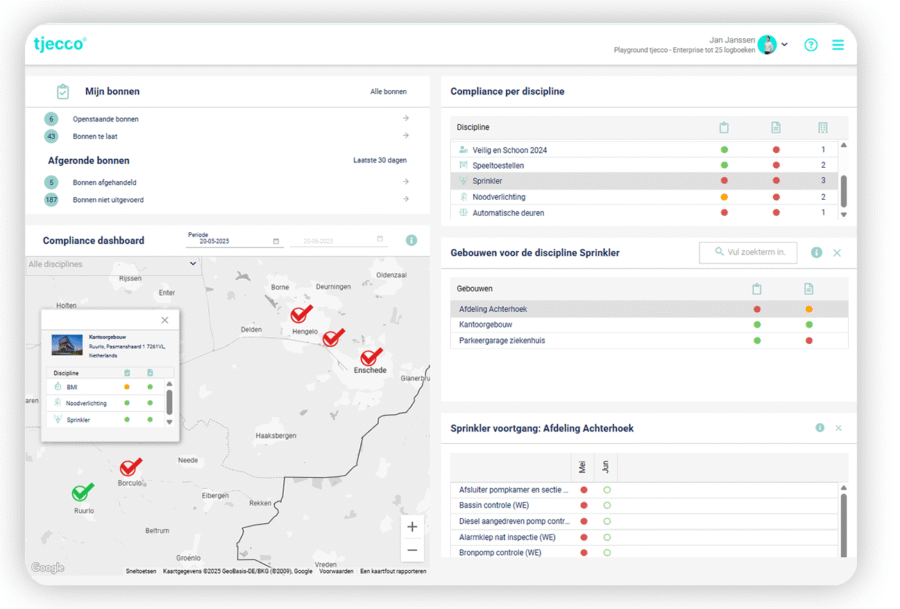Click the Discipline clipboard column header icon
This screenshot has height=609, width=900.
pos(724,127)
